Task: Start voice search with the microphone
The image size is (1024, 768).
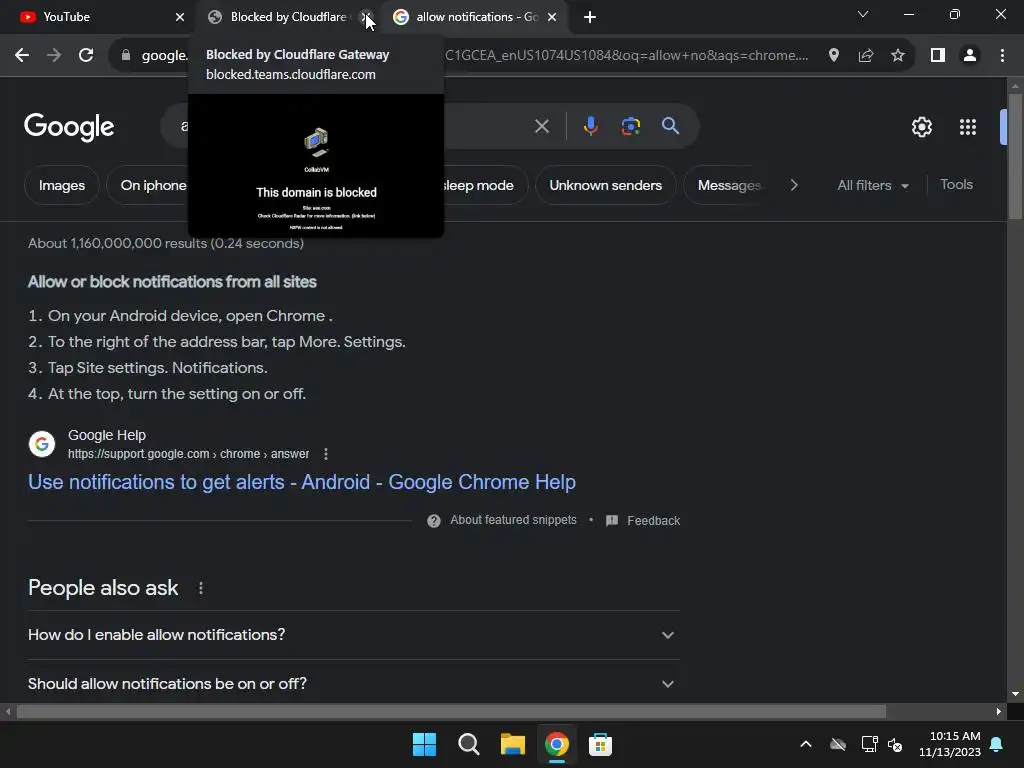Action: (x=590, y=126)
